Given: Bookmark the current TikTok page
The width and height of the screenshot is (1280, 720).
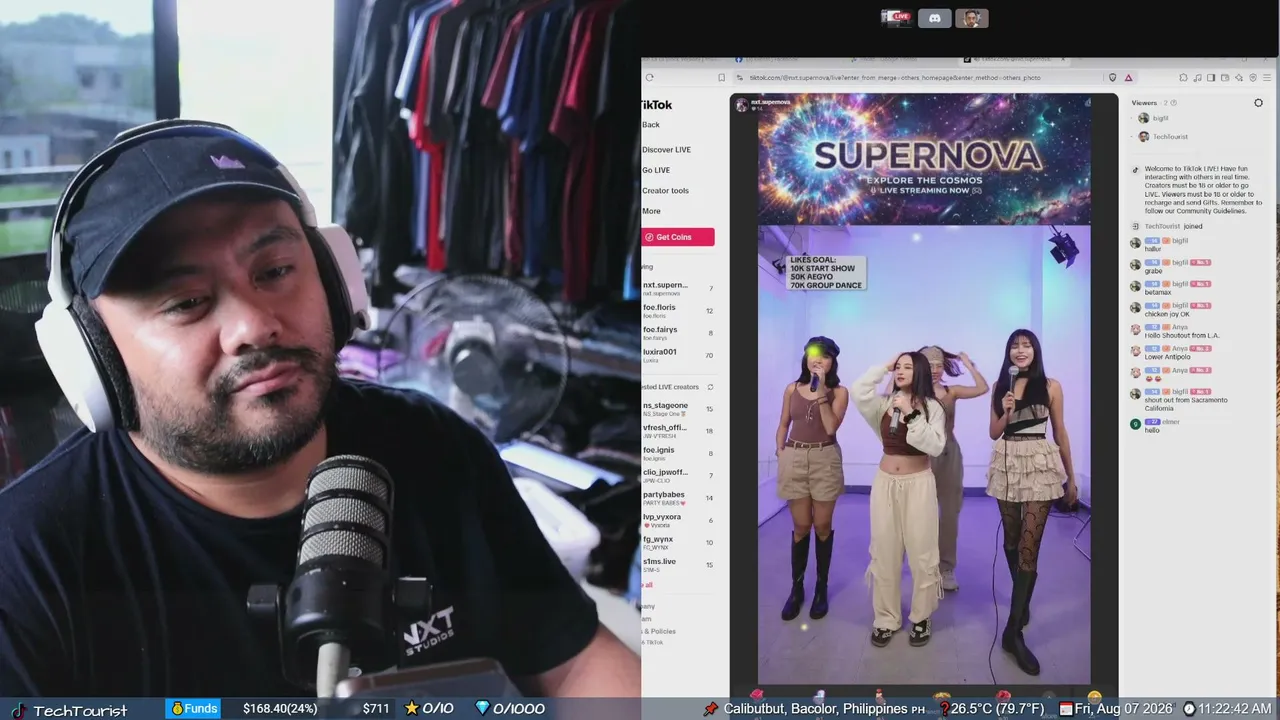Looking at the screenshot, I should coord(721,77).
